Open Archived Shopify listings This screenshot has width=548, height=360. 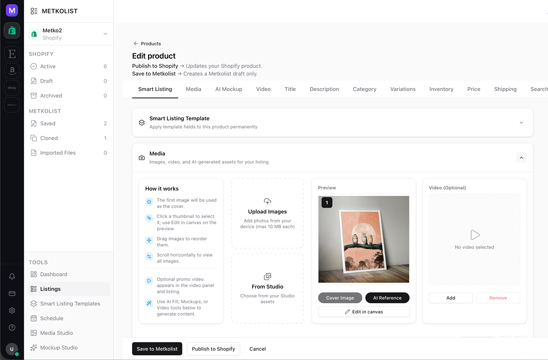[x=68, y=96]
